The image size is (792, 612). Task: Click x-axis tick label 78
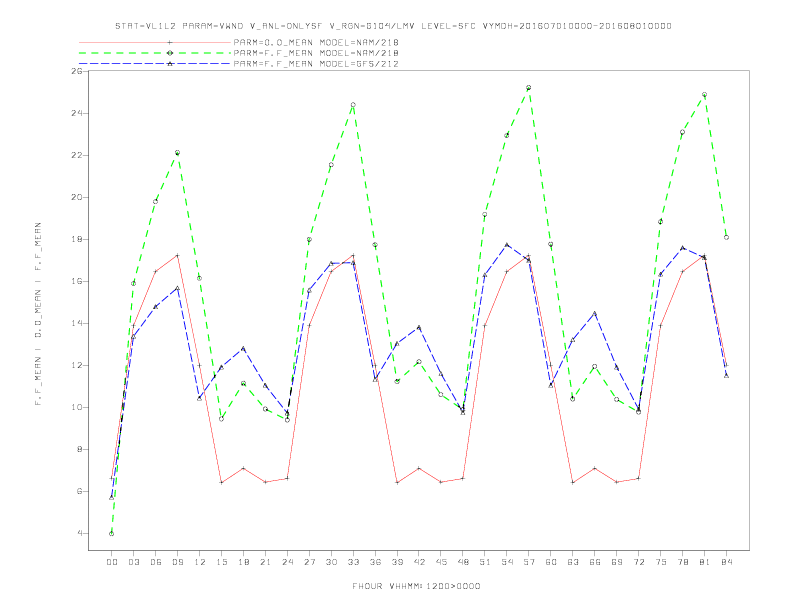tap(683, 562)
